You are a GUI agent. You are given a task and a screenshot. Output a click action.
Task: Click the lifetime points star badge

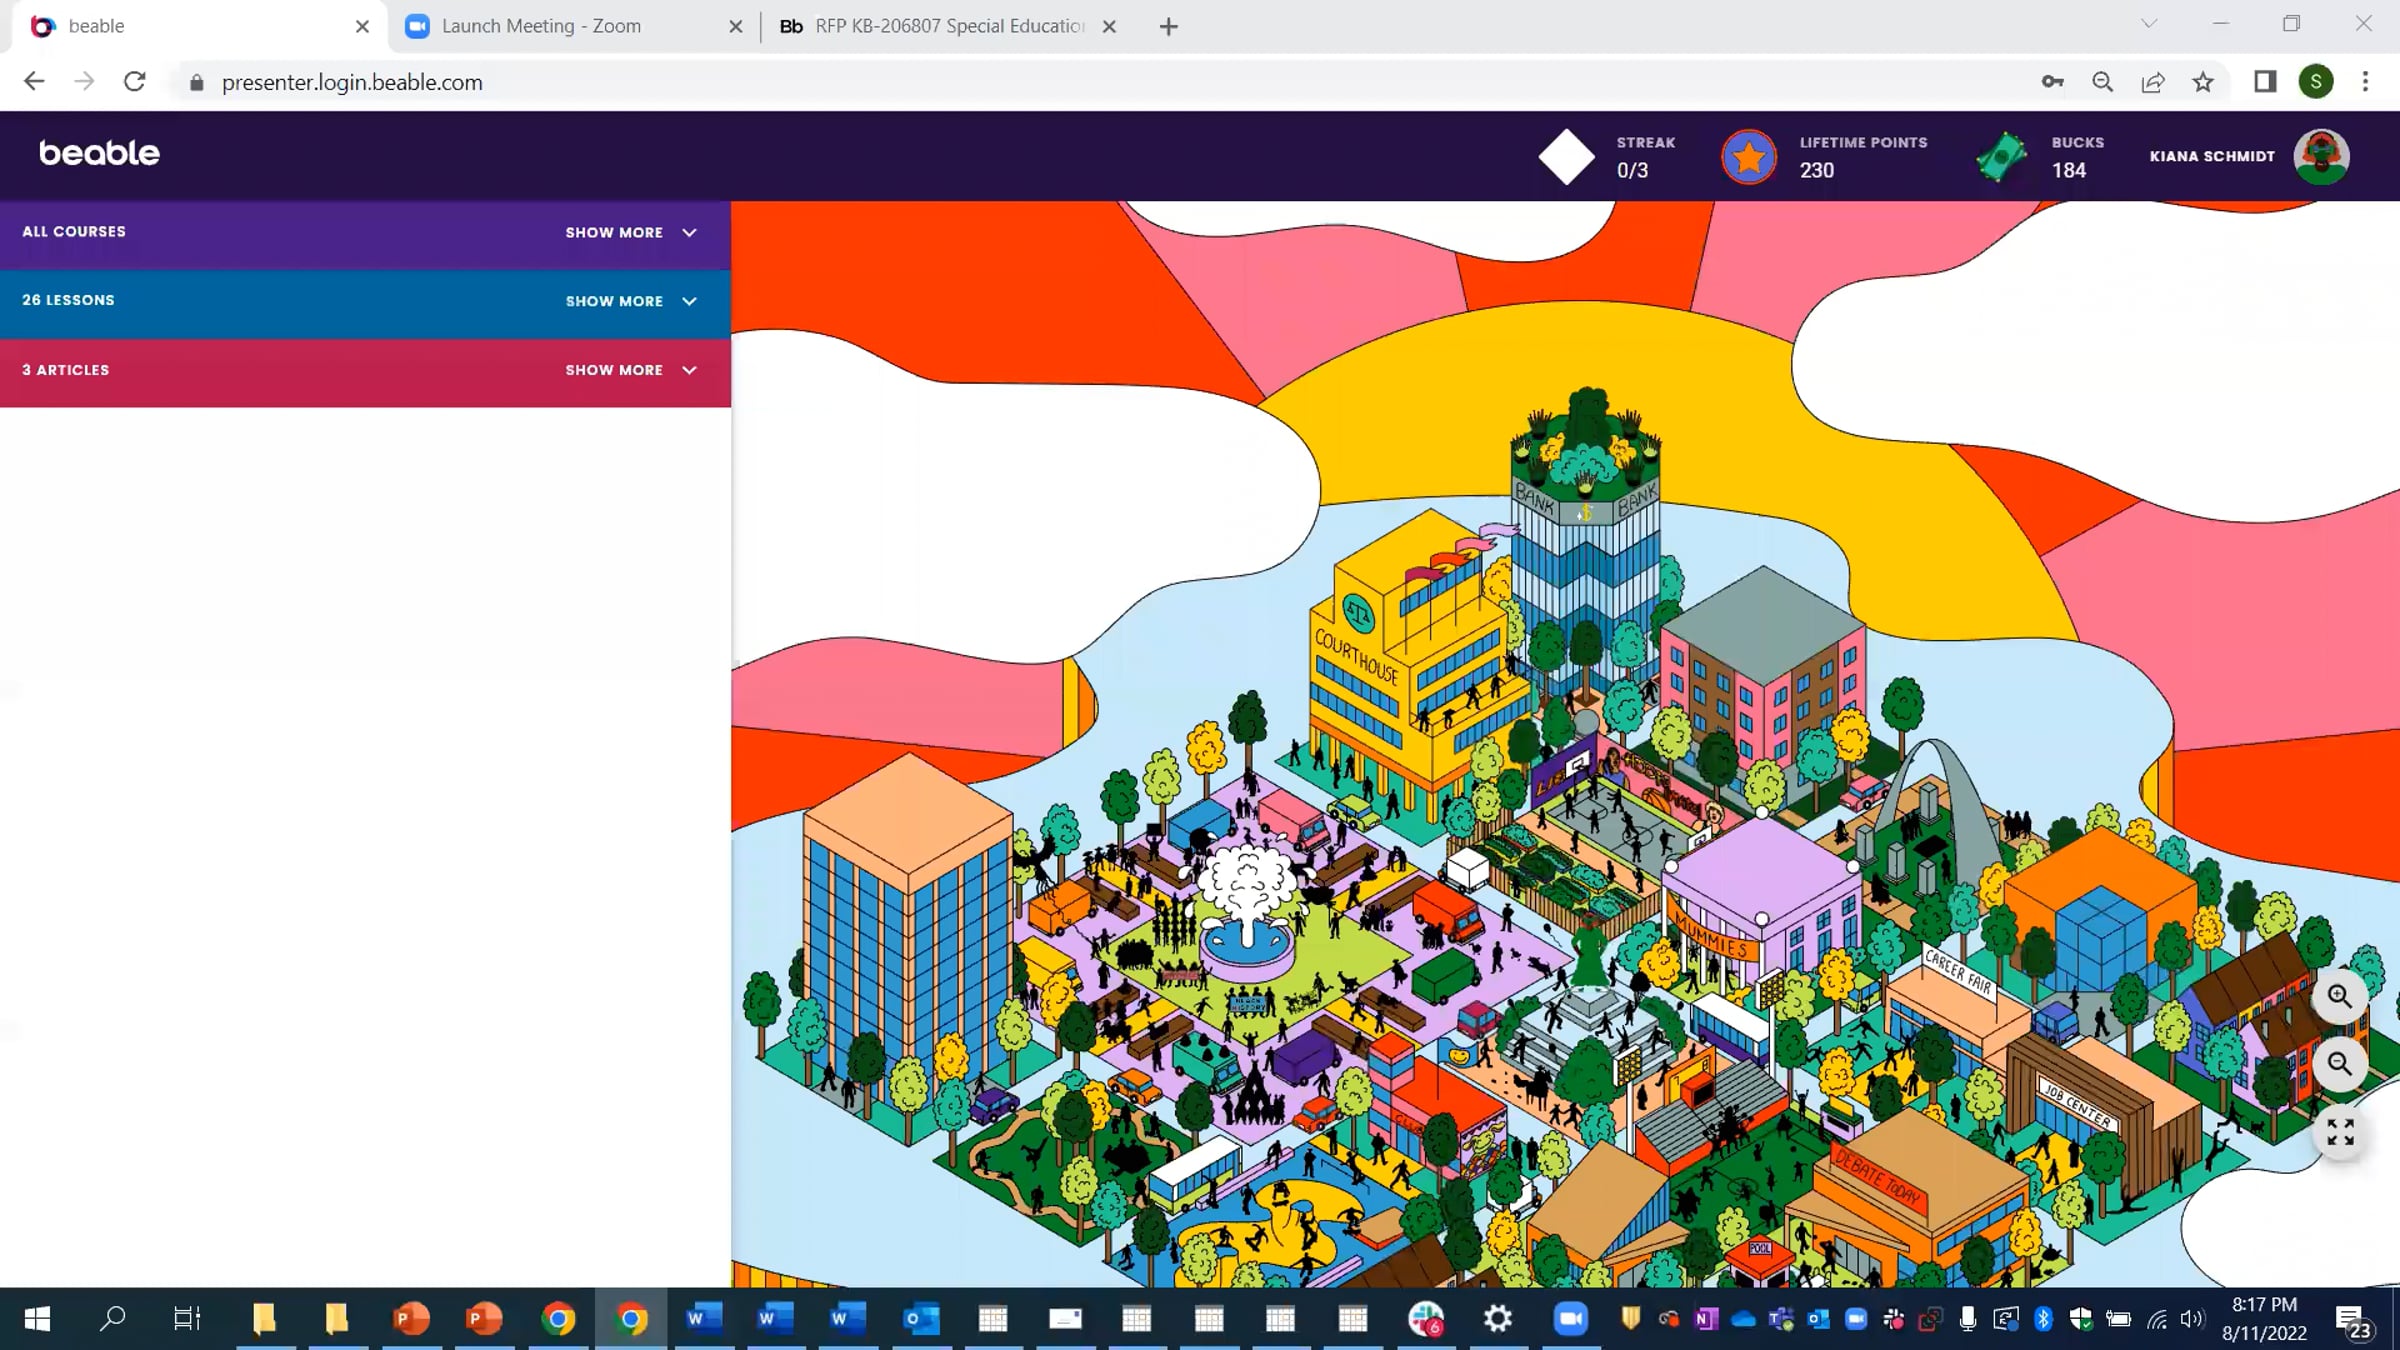click(x=1748, y=157)
